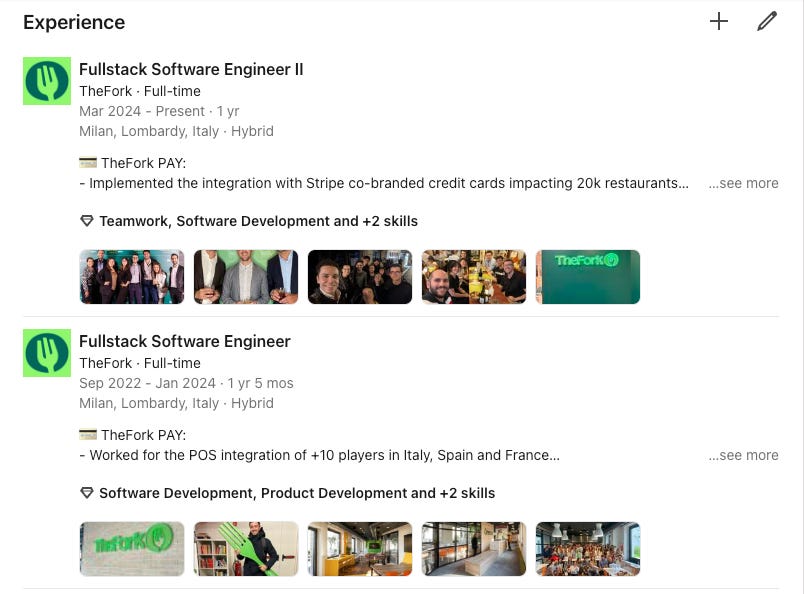Click 'Milan, Lombardy, Italy · Hybrid' under Engineer II
Image resolution: width=804 pixels, height=594 pixels.
(x=176, y=131)
